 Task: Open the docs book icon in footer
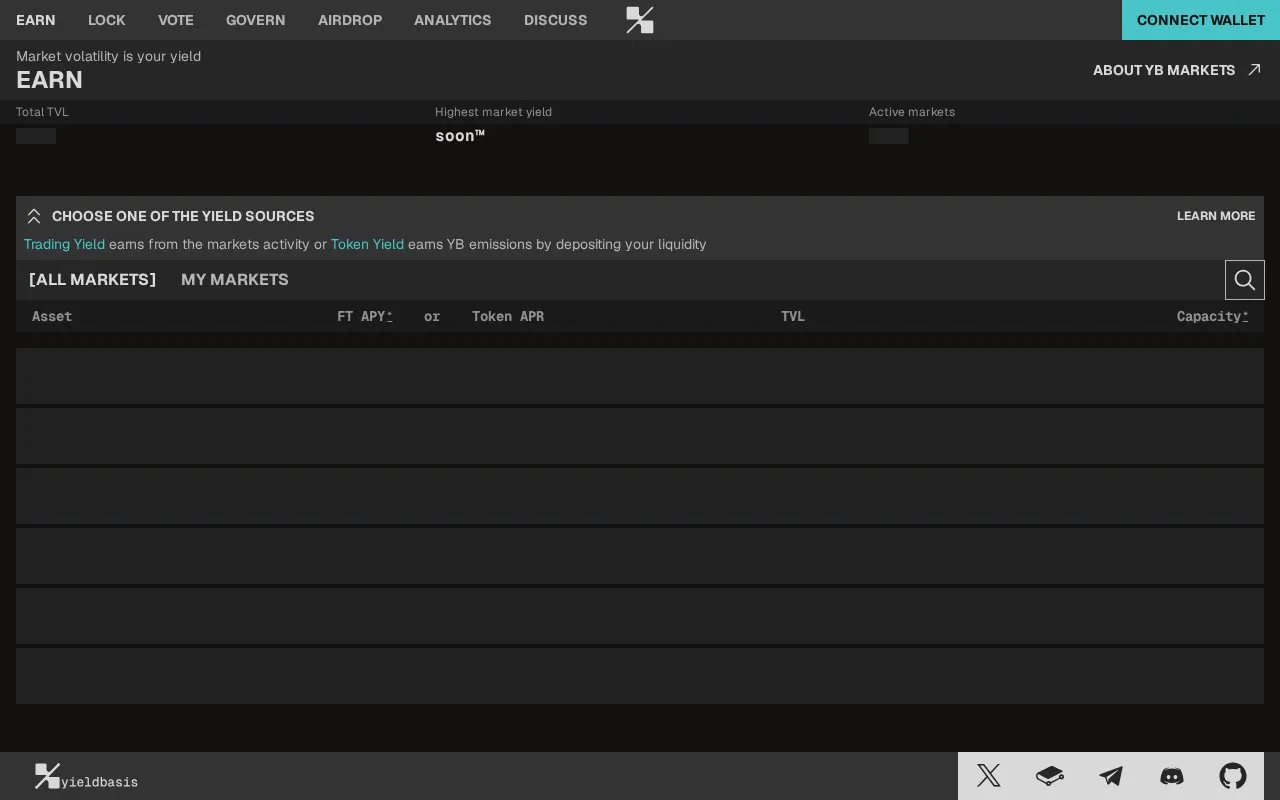coord(1050,776)
